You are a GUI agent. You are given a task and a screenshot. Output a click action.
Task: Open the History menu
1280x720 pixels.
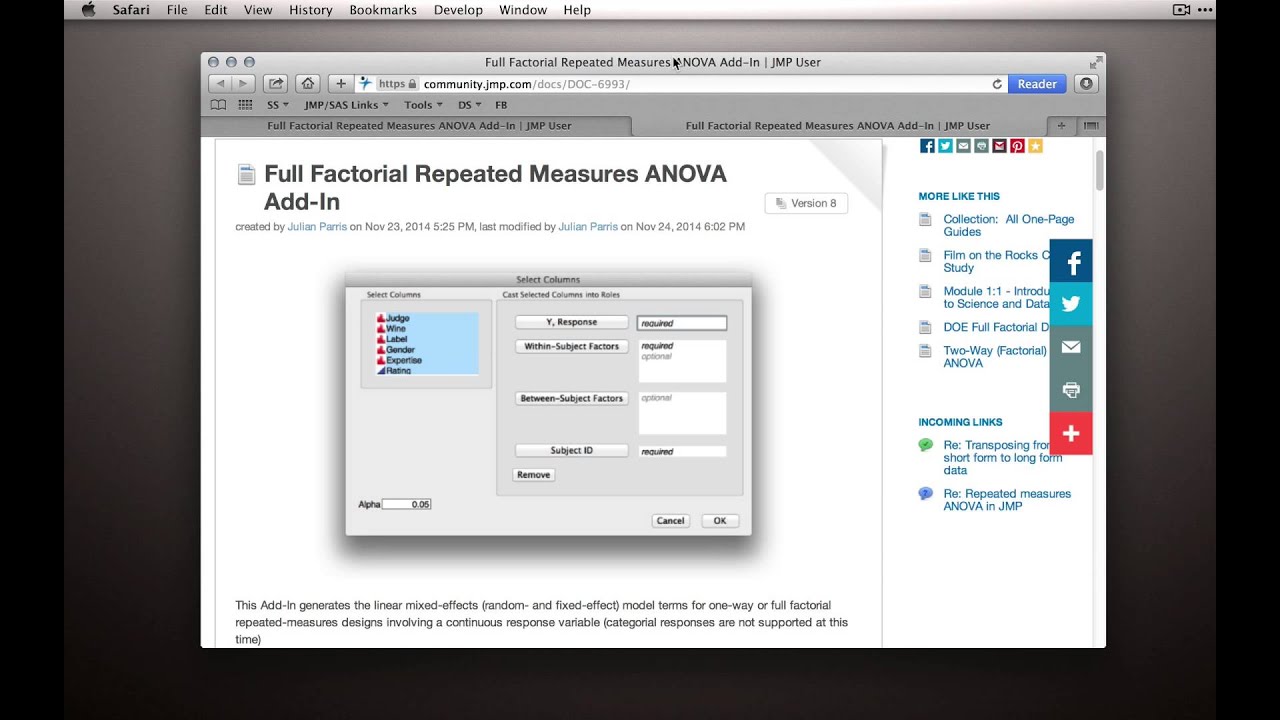pyautogui.click(x=311, y=10)
